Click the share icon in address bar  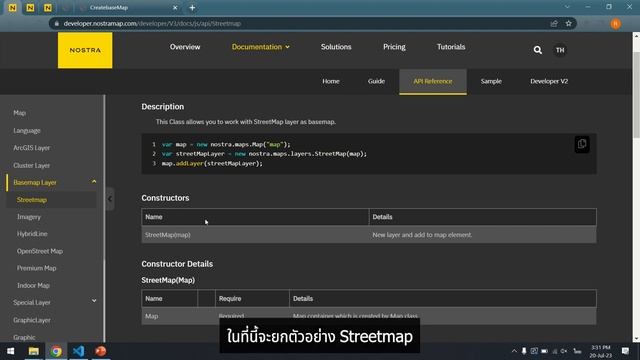coord(554,24)
